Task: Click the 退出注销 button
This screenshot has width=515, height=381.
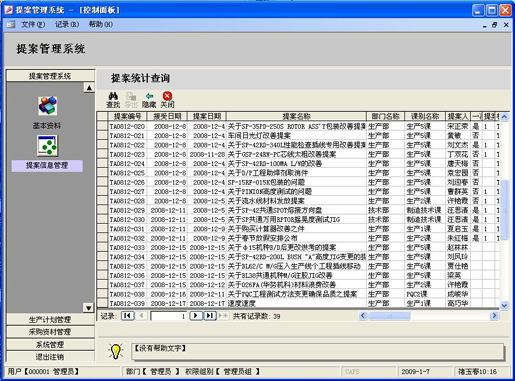Action: (50, 357)
